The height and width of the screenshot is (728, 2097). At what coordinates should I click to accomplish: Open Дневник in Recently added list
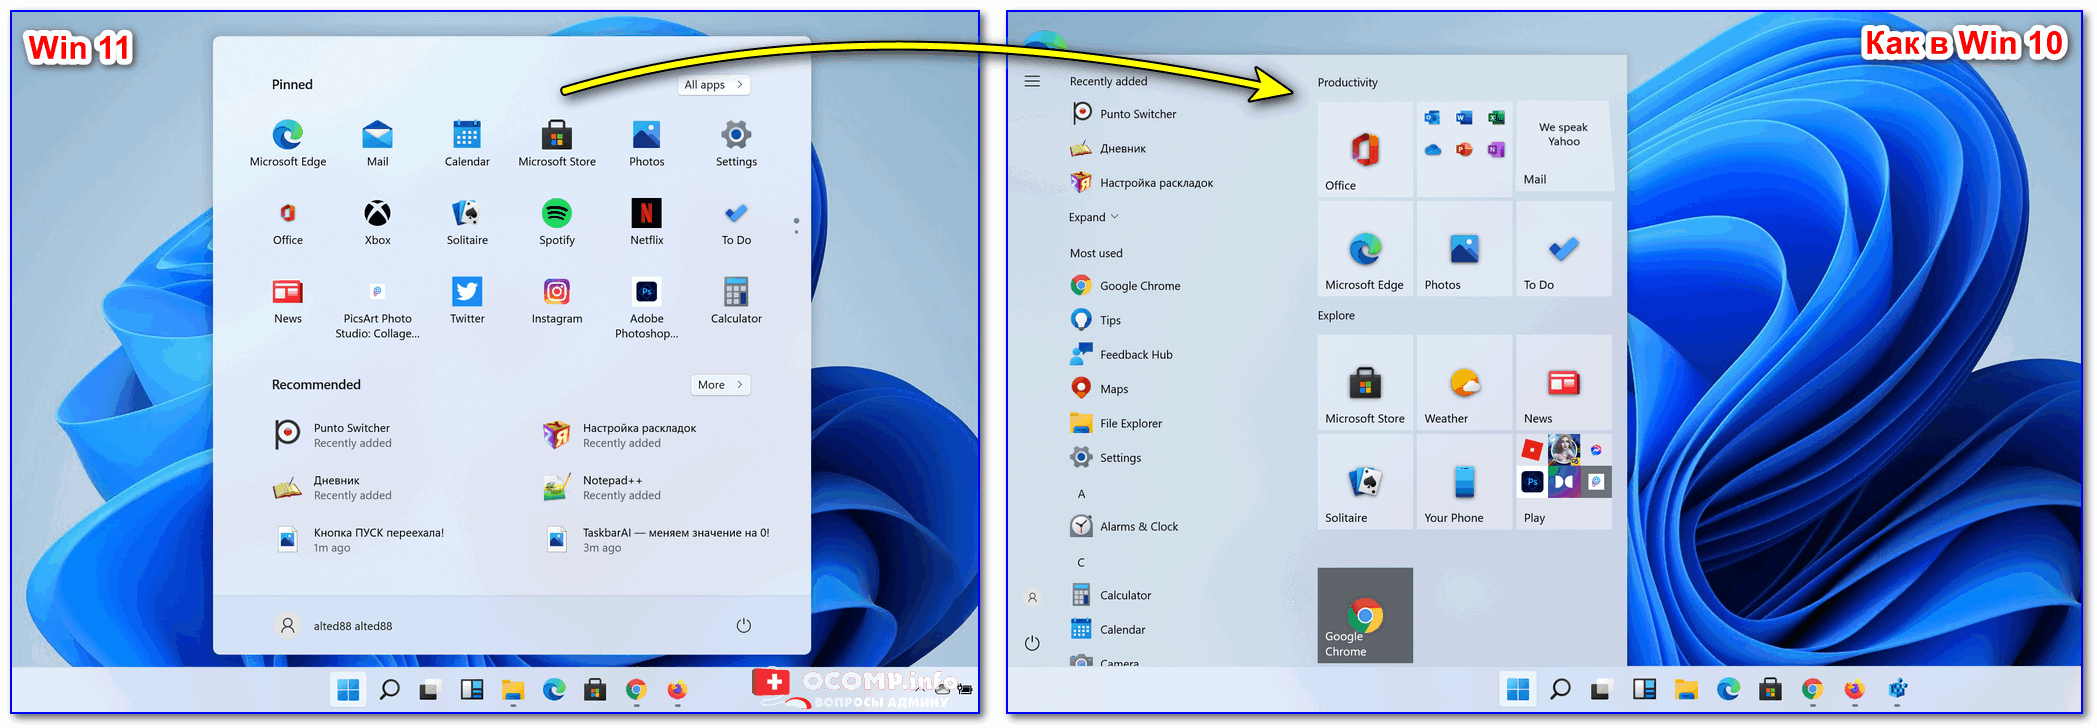pos(1109,148)
